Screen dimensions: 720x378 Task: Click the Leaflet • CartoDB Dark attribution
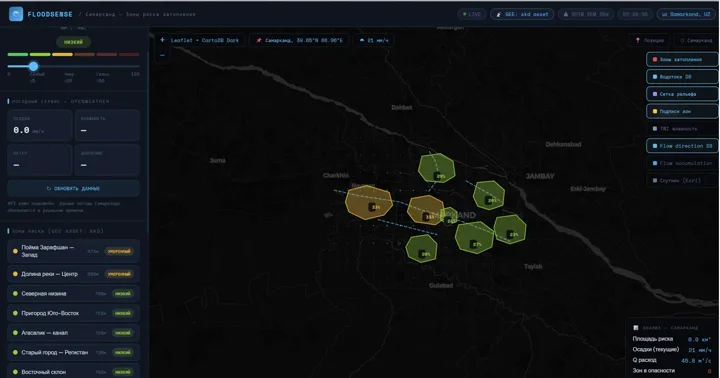tap(205, 40)
